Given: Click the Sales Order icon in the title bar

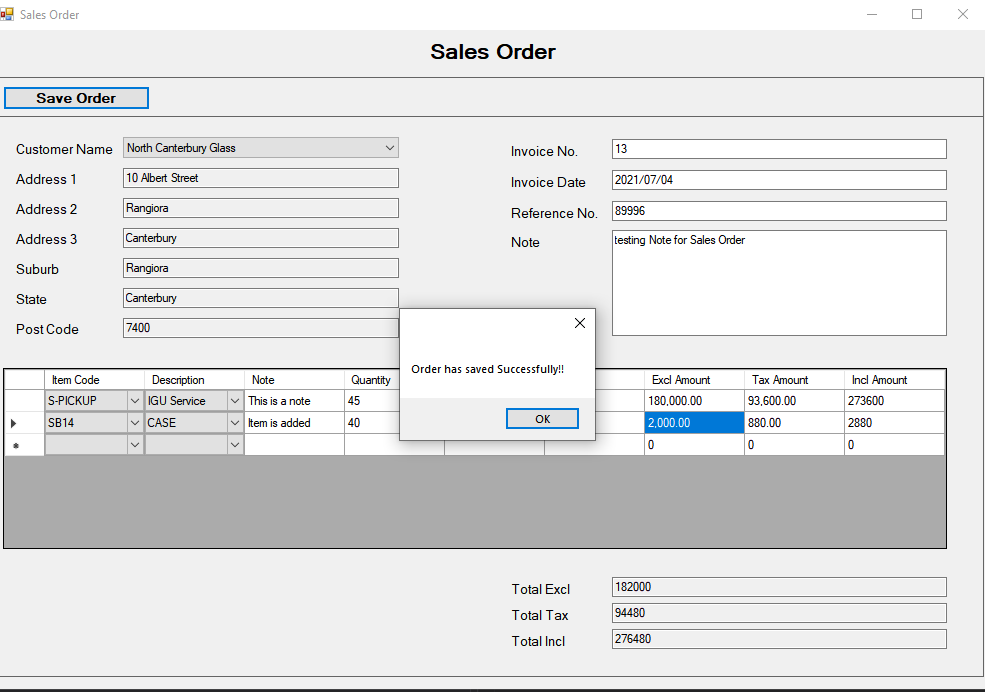Looking at the screenshot, I should tap(10, 14).
